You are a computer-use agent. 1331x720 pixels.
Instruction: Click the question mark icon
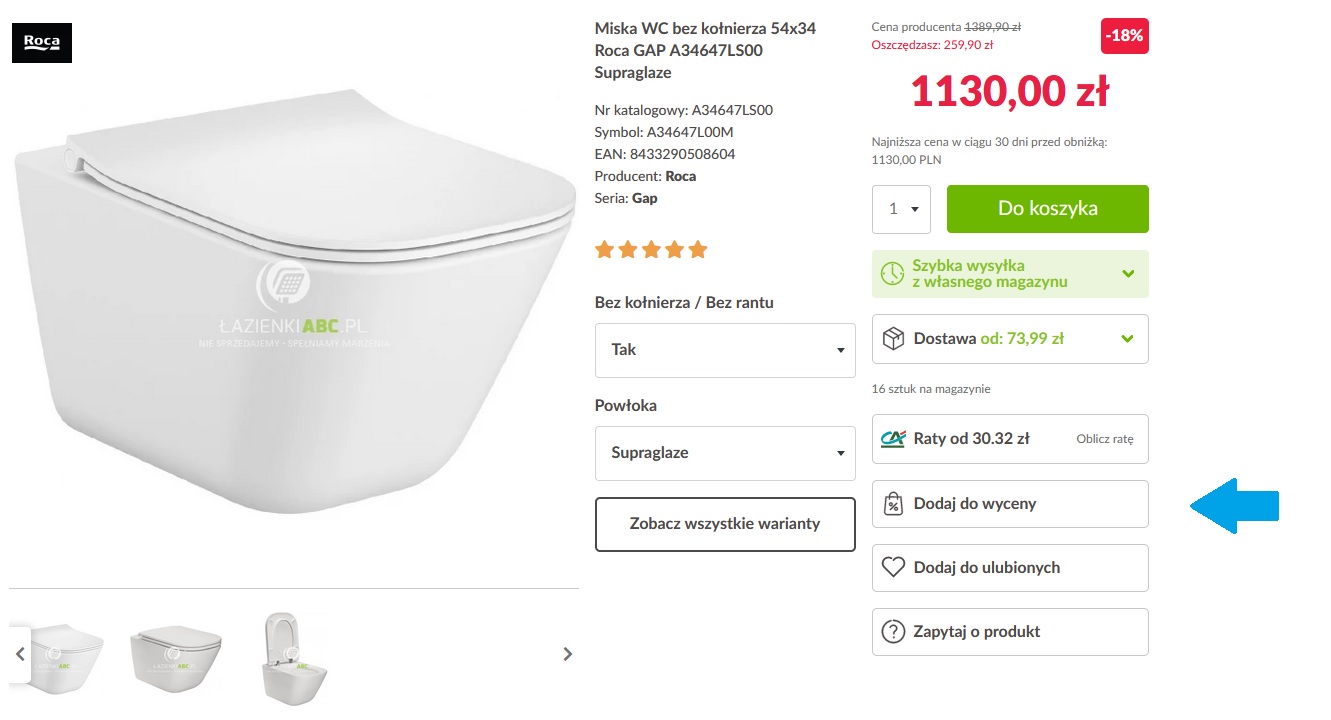[893, 632]
